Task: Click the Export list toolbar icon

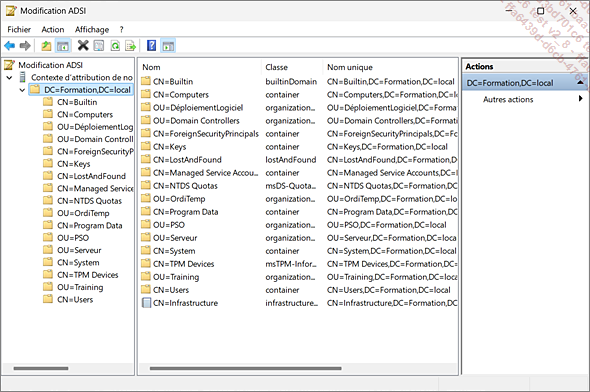Action: click(x=131, y=46)
